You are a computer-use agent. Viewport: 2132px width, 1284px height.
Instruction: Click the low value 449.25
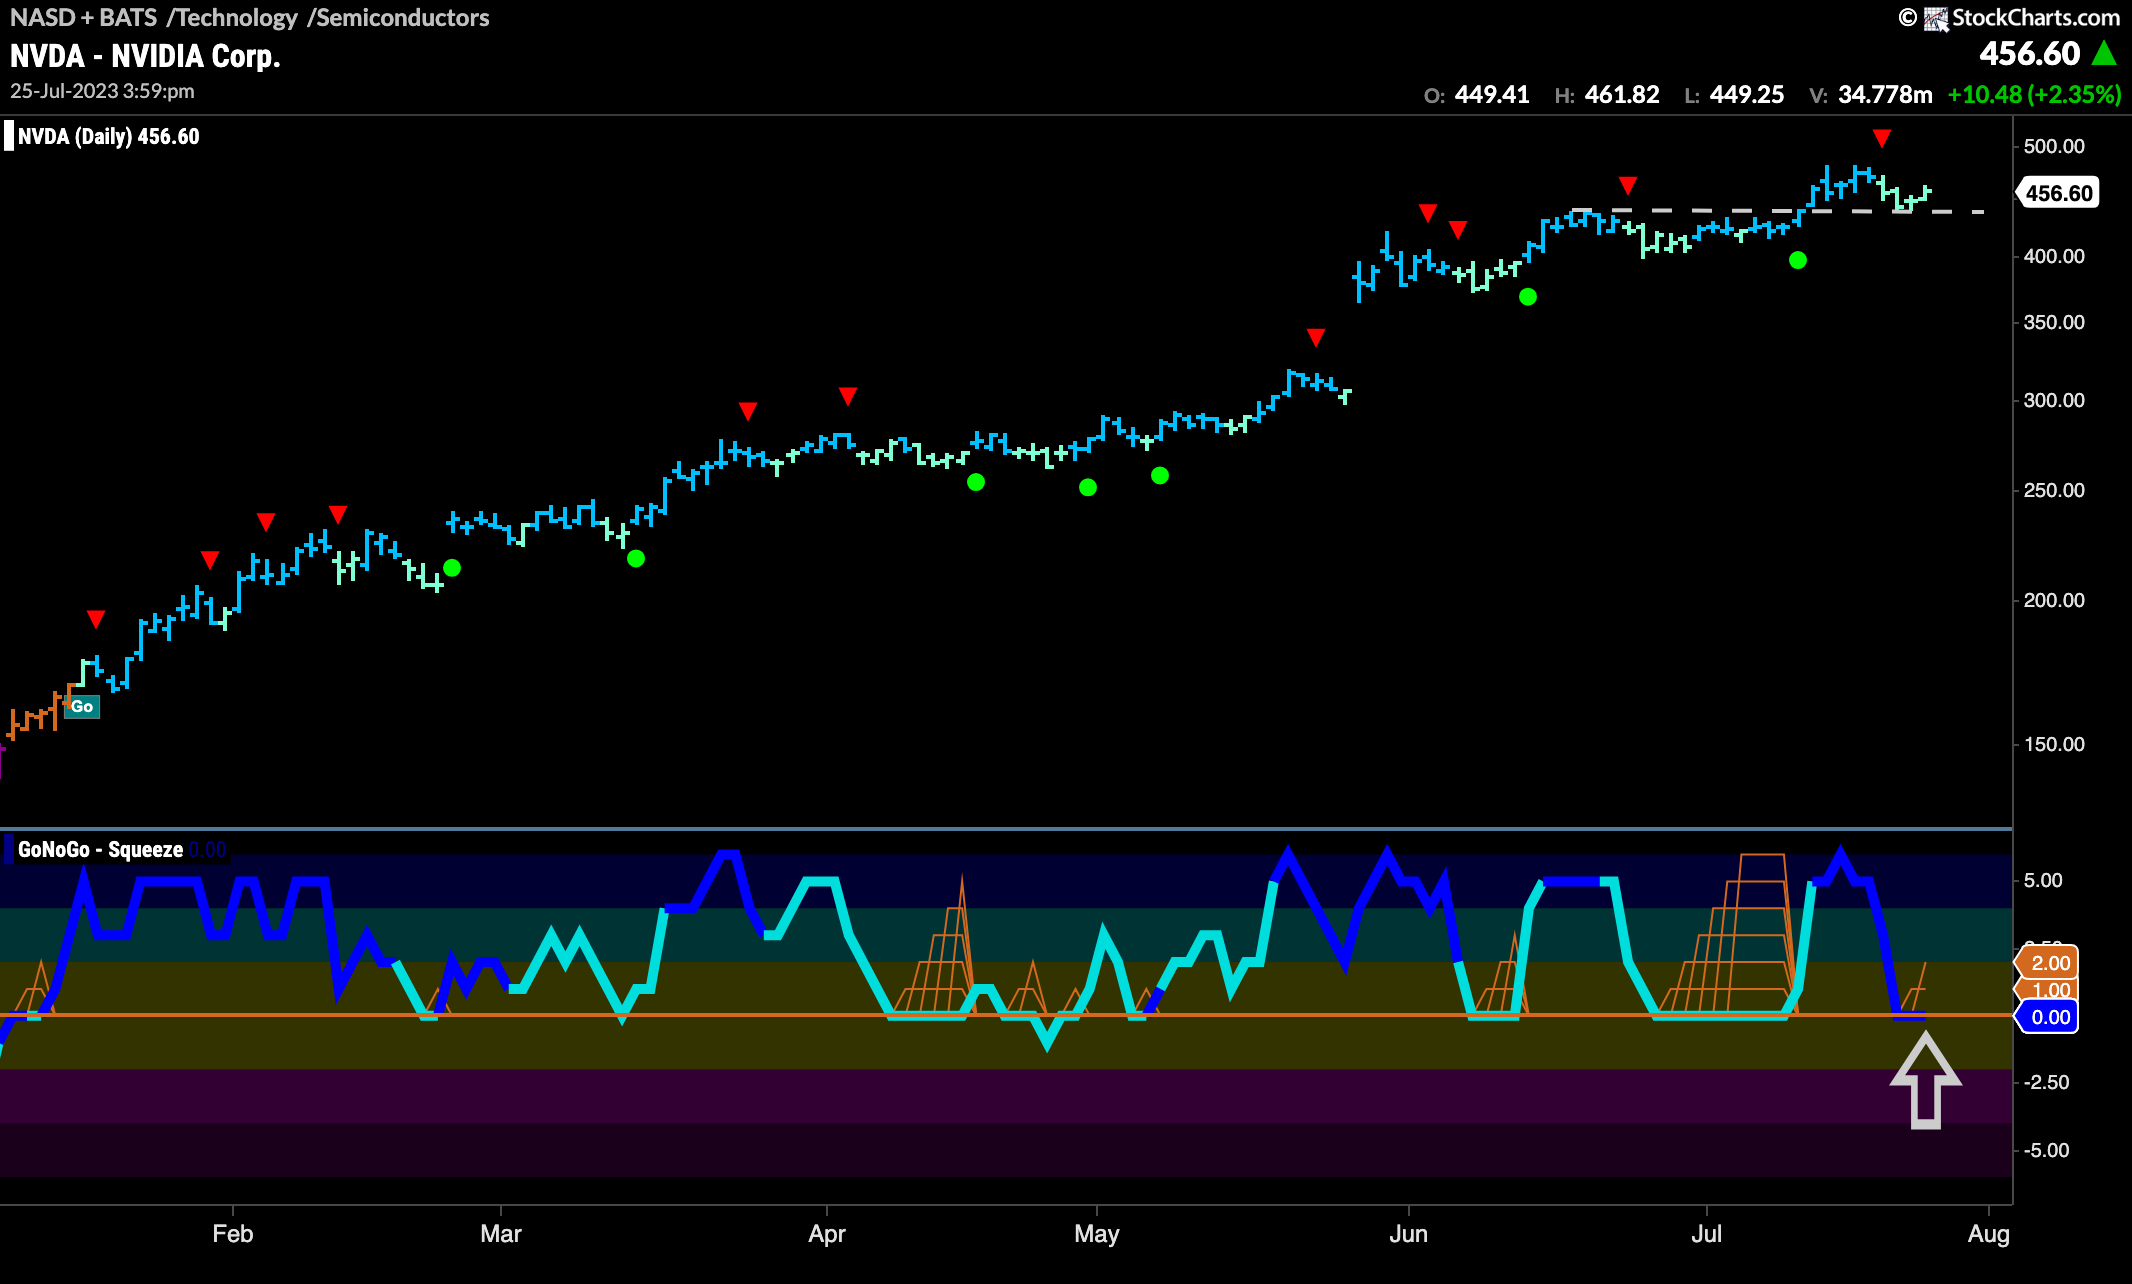(1747, 95)
